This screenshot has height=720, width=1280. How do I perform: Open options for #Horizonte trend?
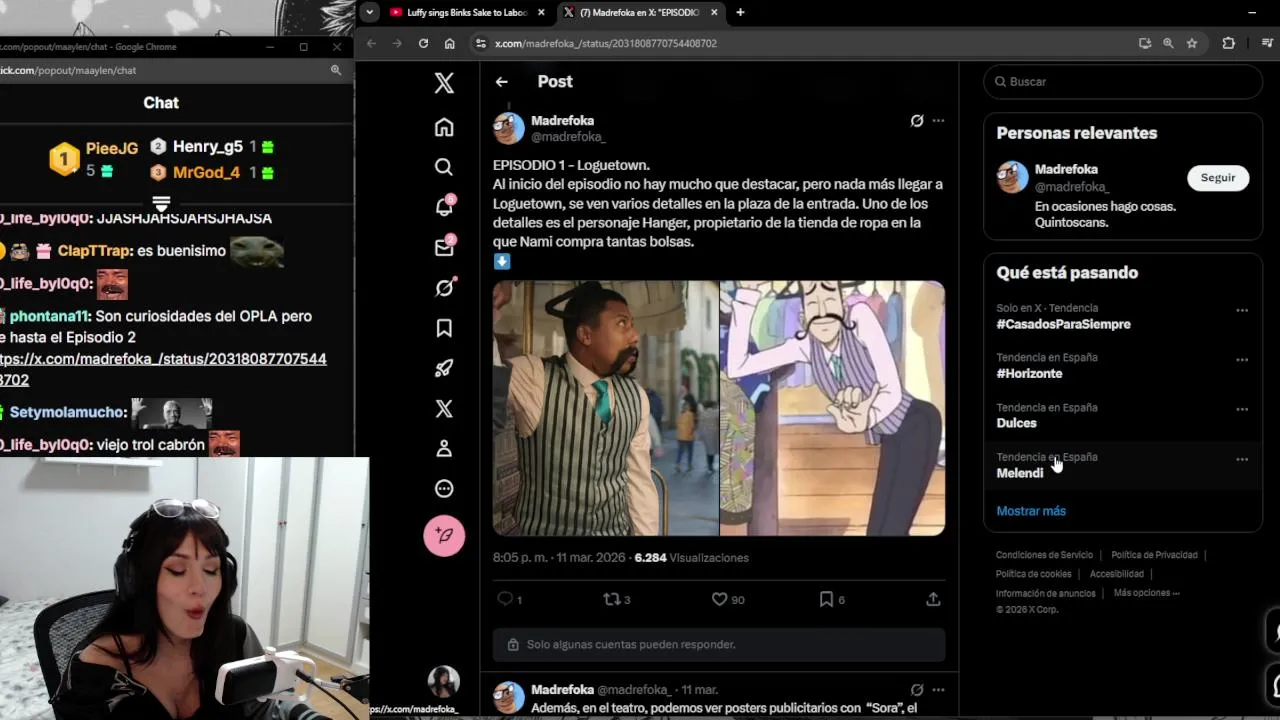[x=1241, y=359]
